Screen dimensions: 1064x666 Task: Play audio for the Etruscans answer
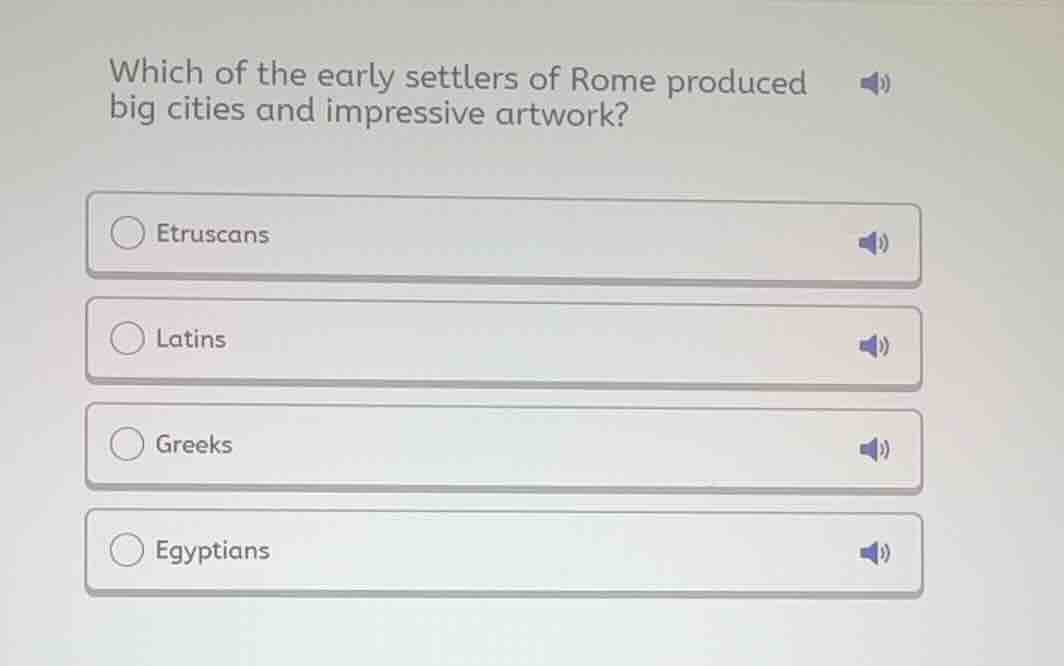click(x=875, y=240)
